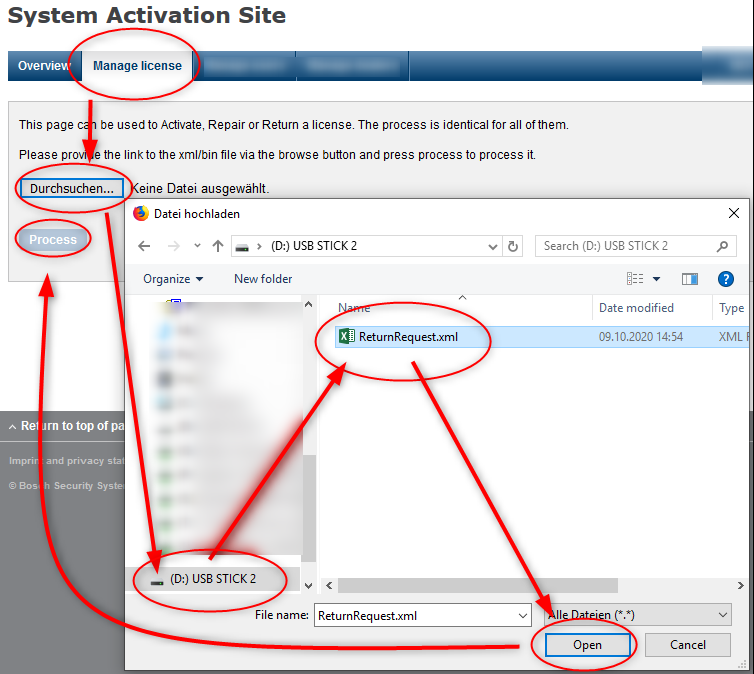Sort files by Date modified column
Image resolution: width=754 pixels, height=674 pixels.
(636, 308)
